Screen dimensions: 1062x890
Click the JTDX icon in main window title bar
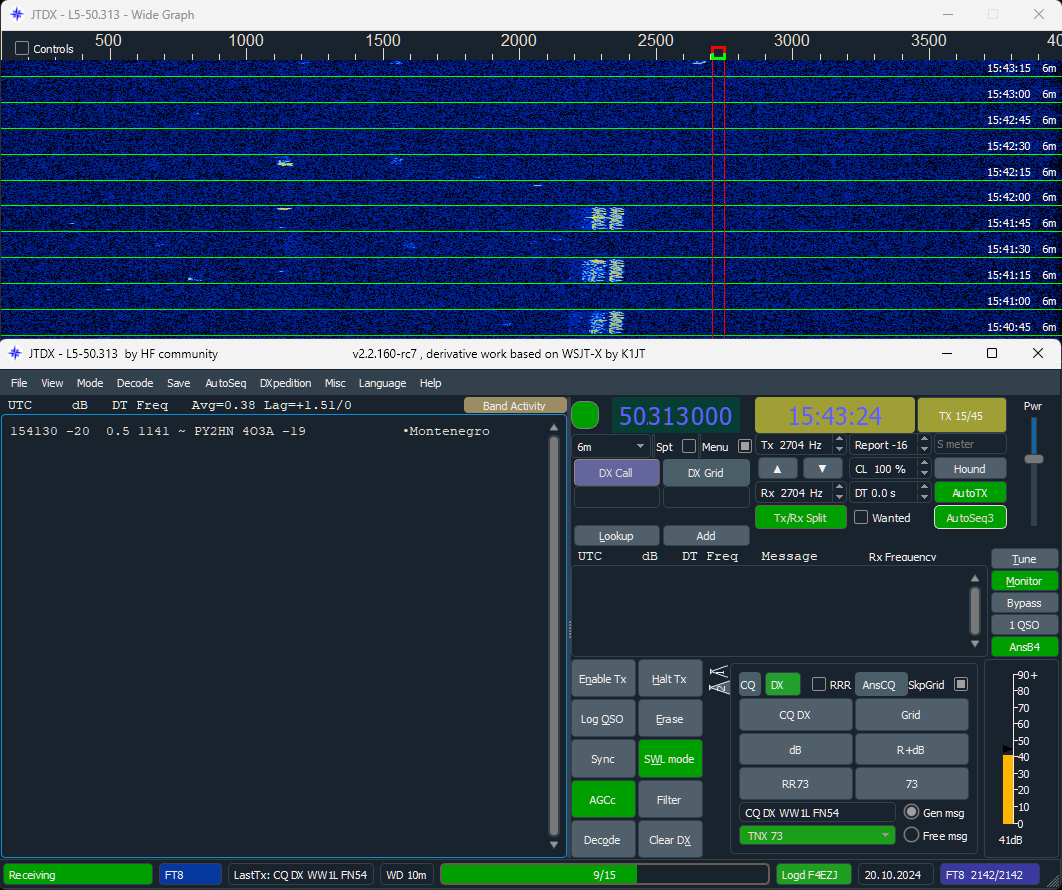point(15,354)
